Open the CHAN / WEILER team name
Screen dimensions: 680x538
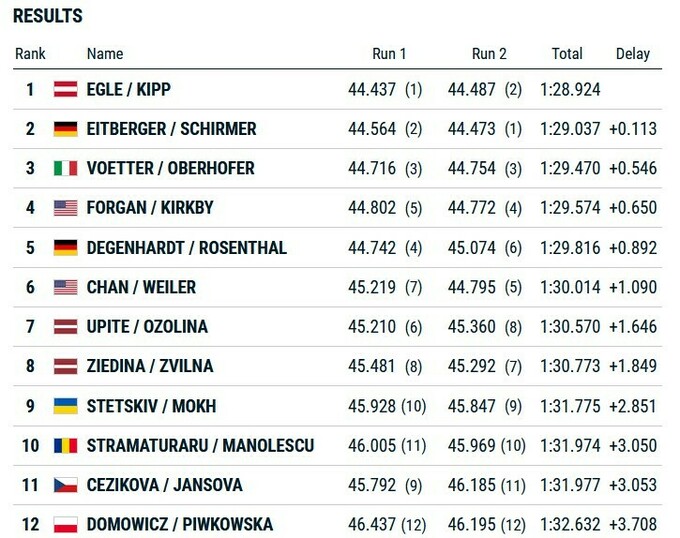pos(136,287)
